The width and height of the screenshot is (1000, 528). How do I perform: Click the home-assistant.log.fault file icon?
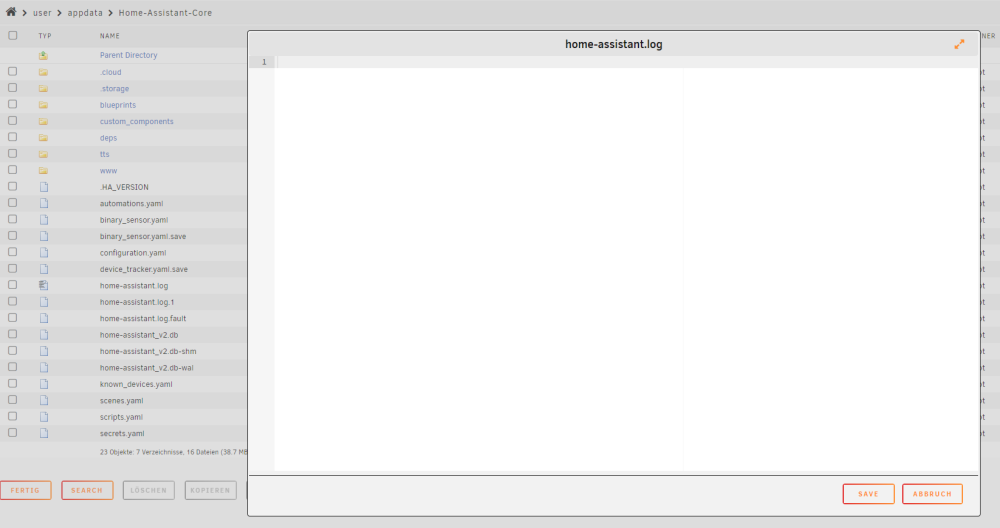[x=44, y=318]
